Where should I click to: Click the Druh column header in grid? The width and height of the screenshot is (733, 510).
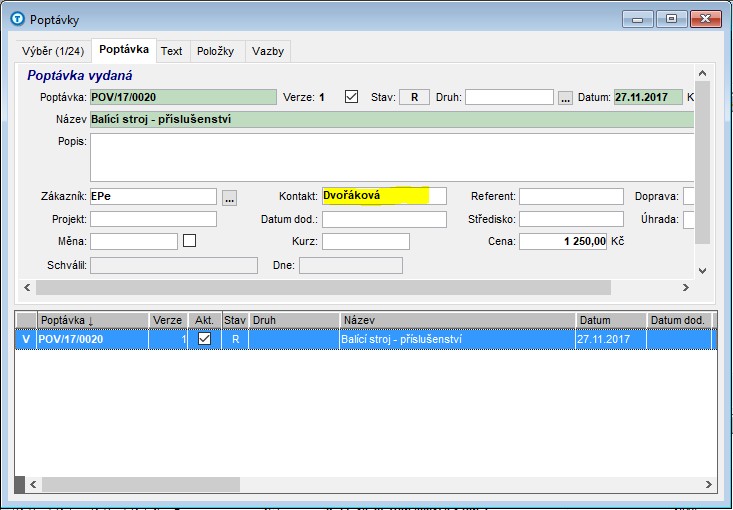pos(294,320)
